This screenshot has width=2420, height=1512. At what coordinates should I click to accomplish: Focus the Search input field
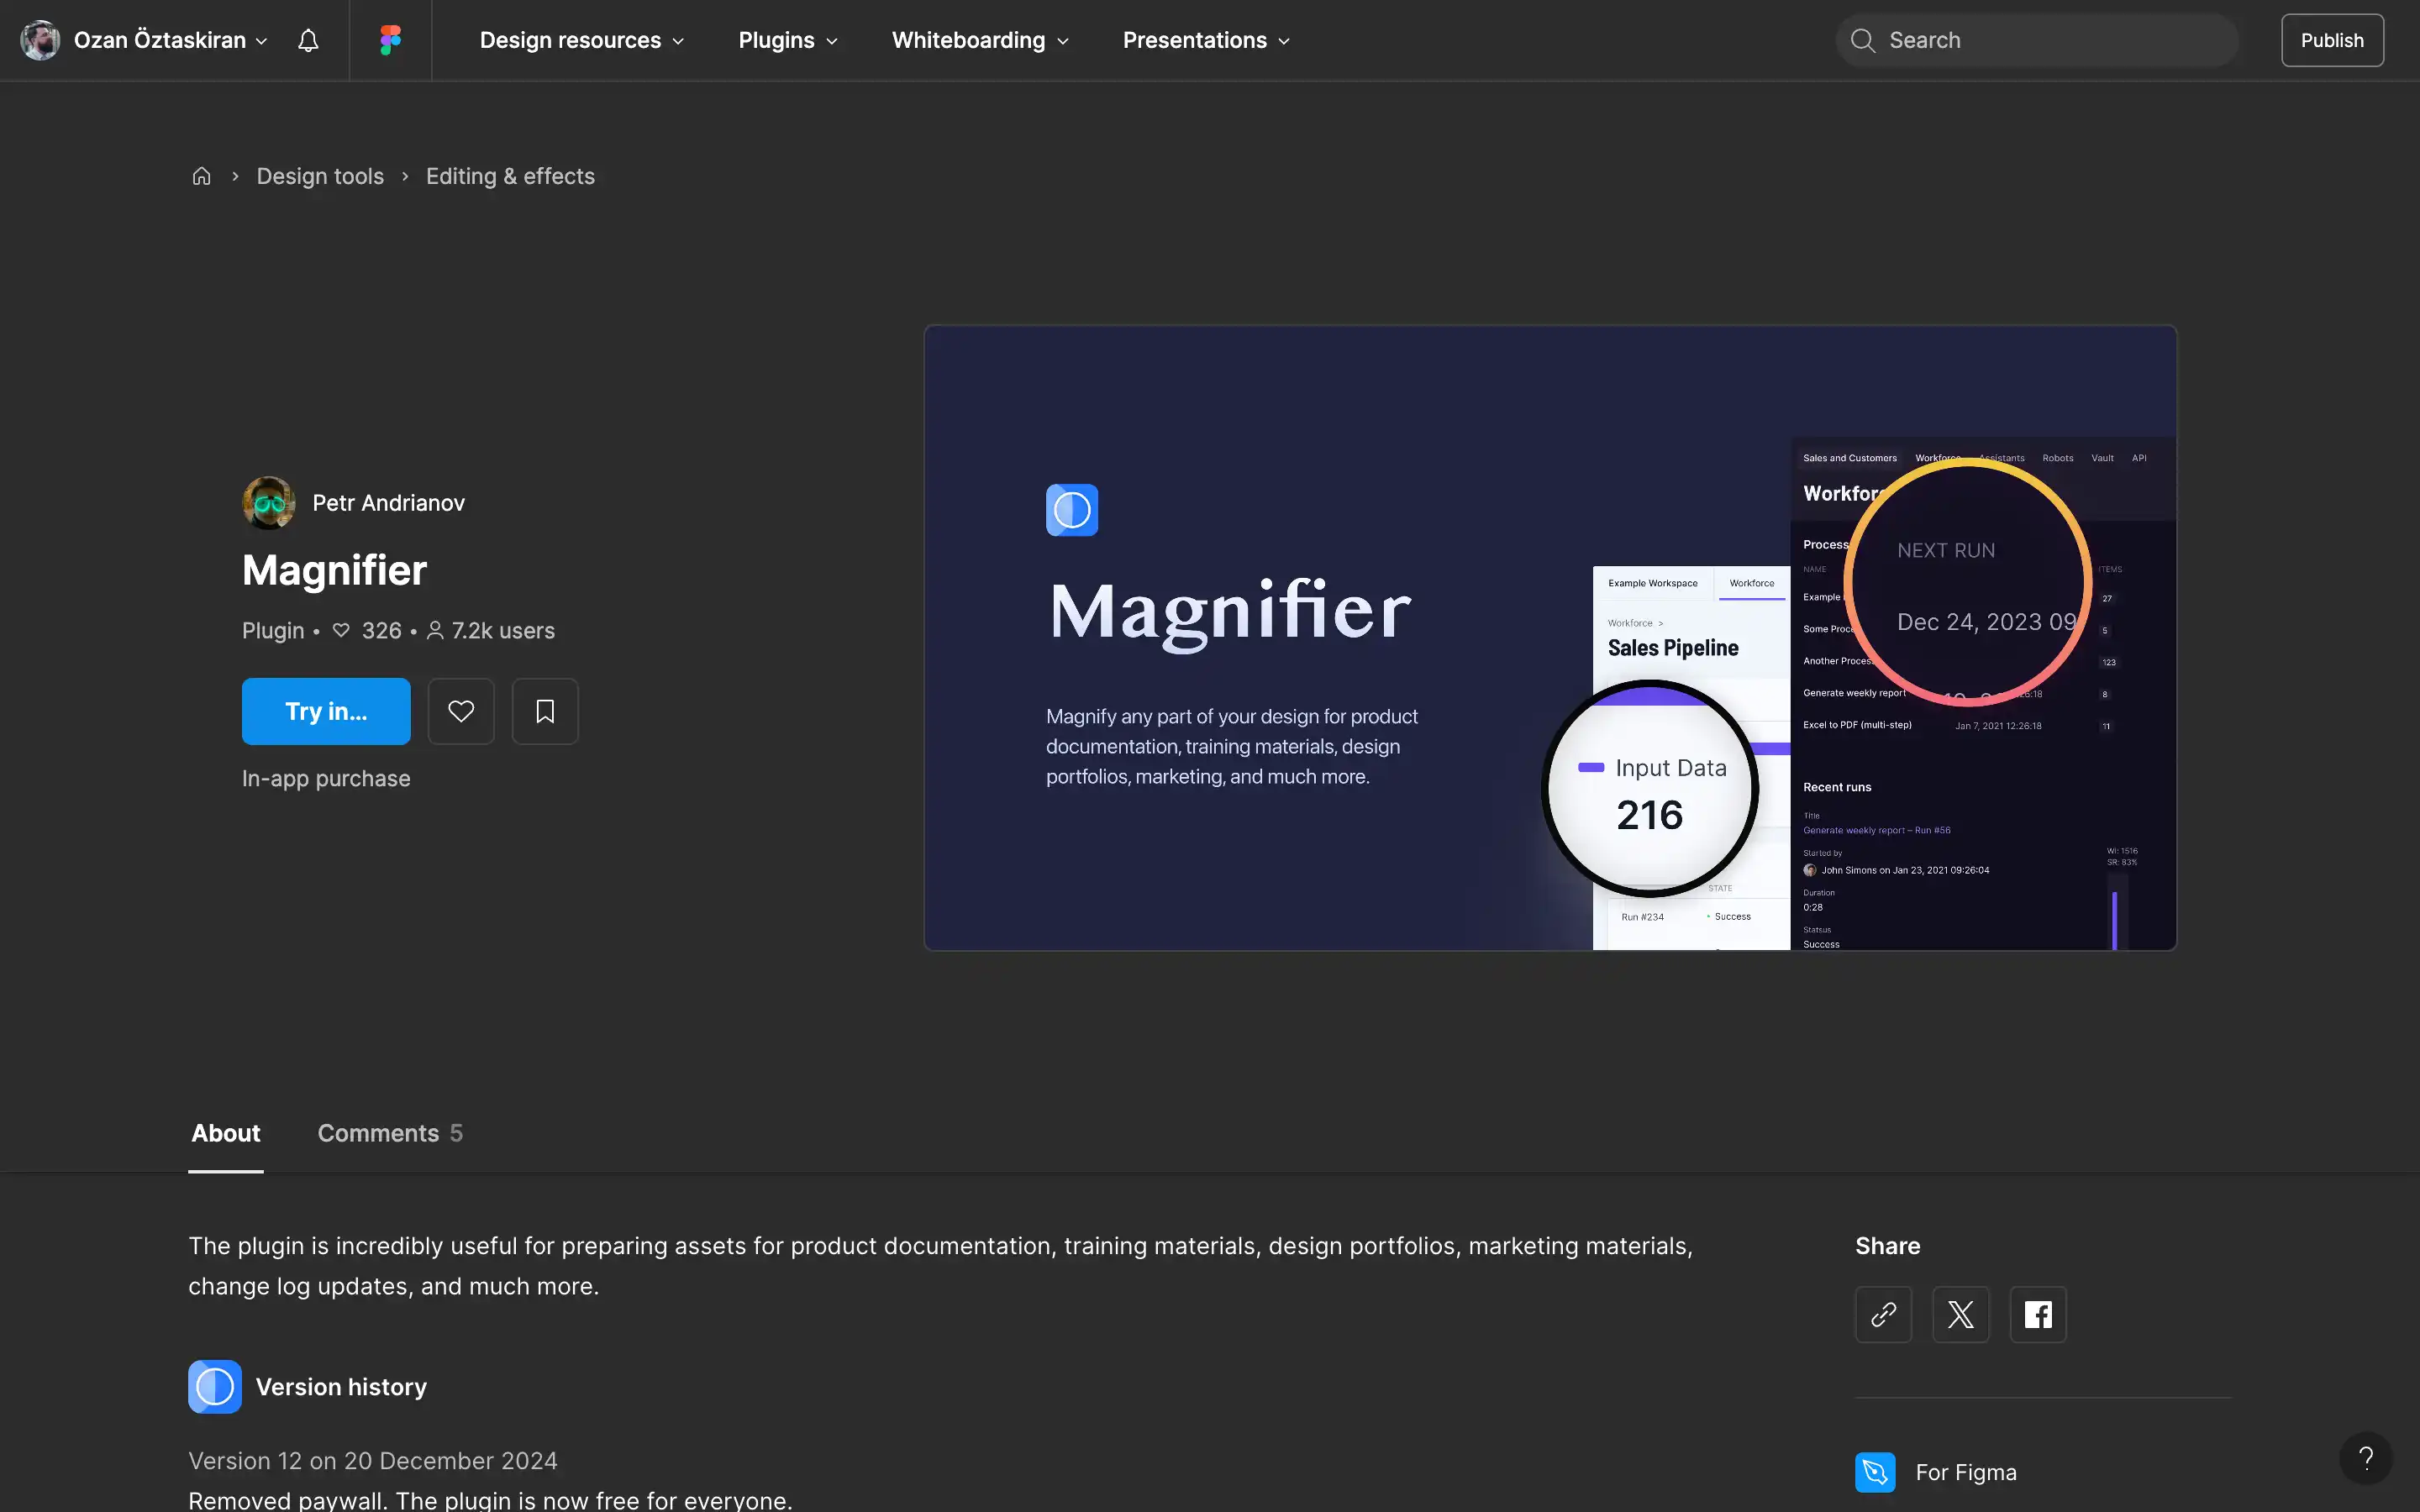click(2036, 40)
